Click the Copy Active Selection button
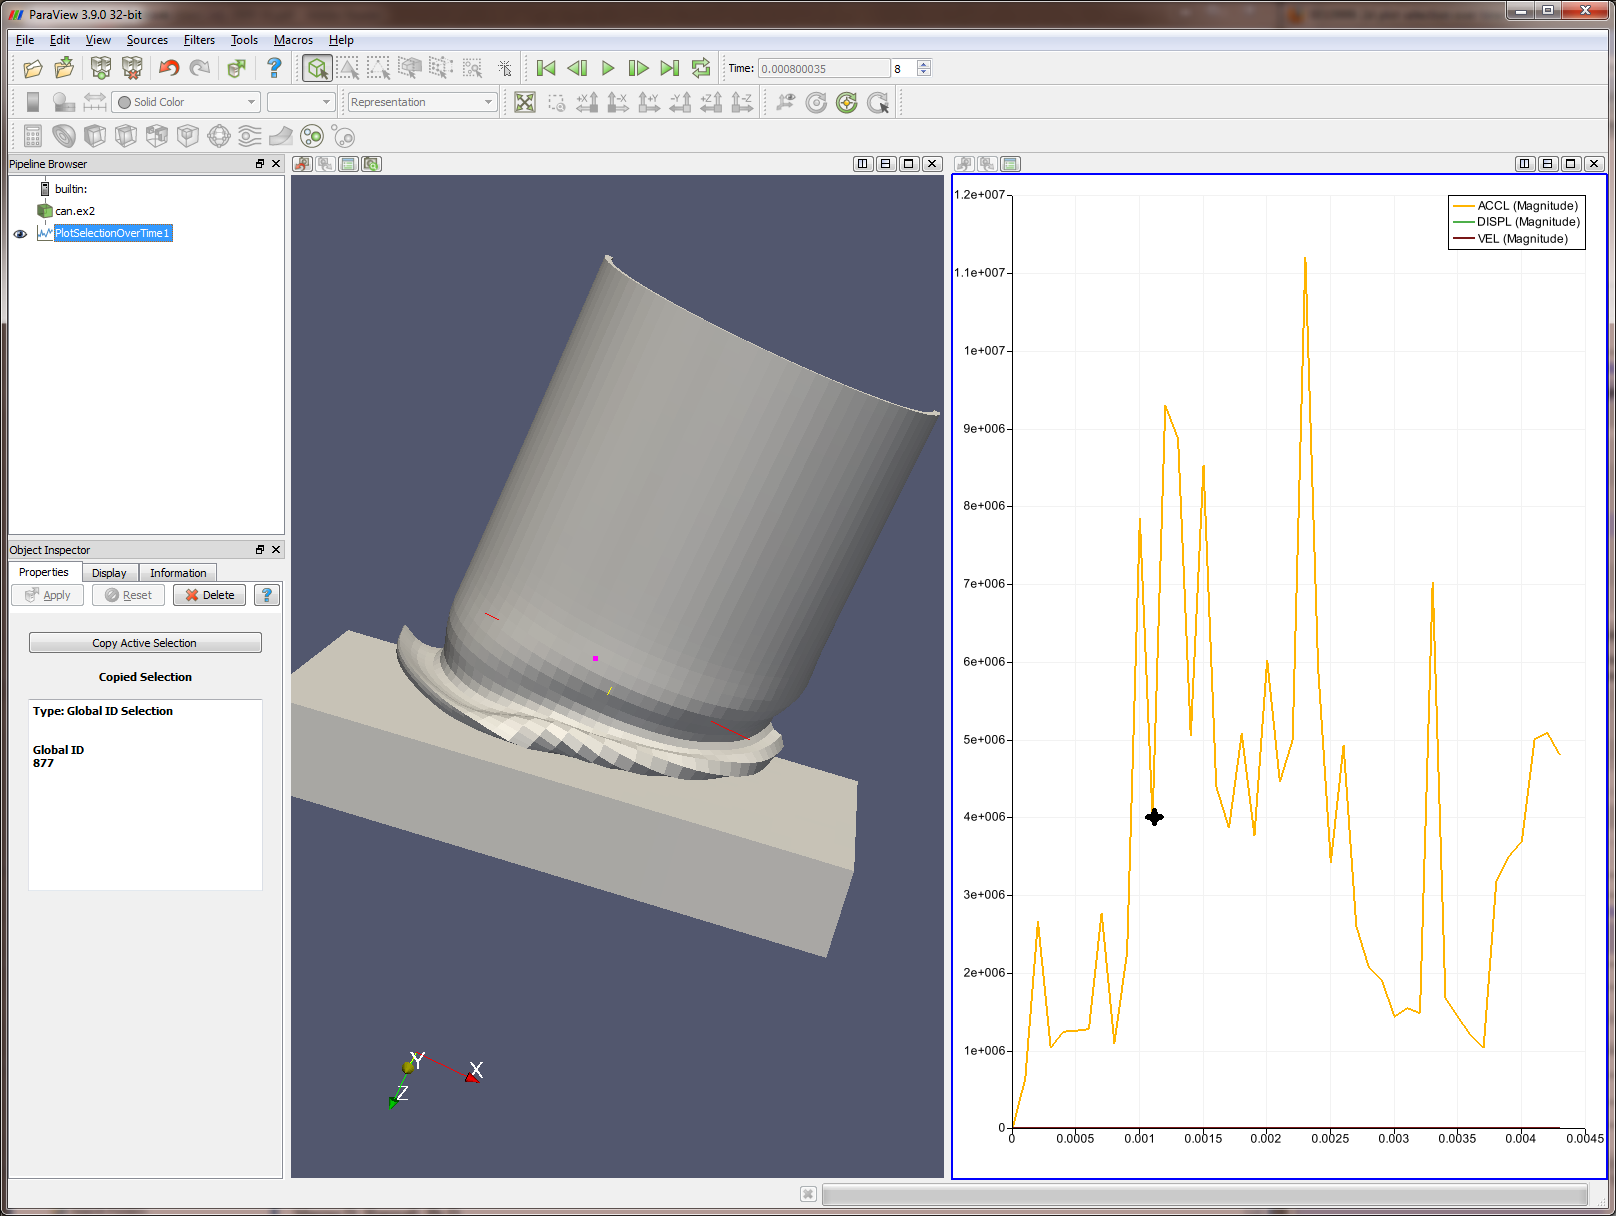Viewport: 1616px width, 1216px height. pos(145,643)
